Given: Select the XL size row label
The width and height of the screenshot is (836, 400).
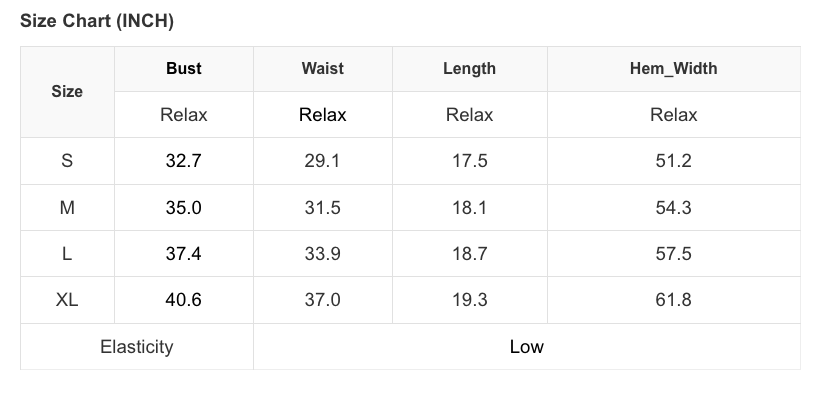Looking at the screenshot, I should pos(67,300).
